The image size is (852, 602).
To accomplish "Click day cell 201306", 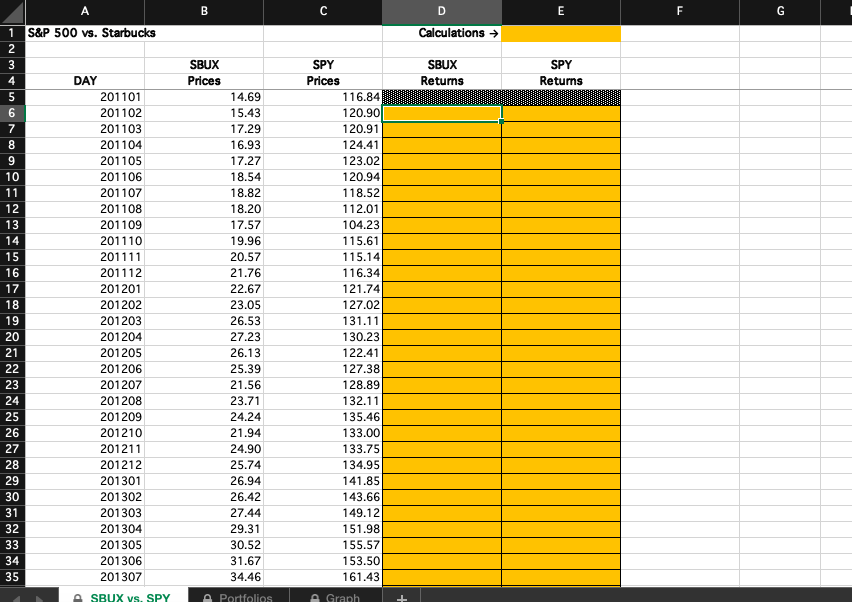I will click(85, 561).
